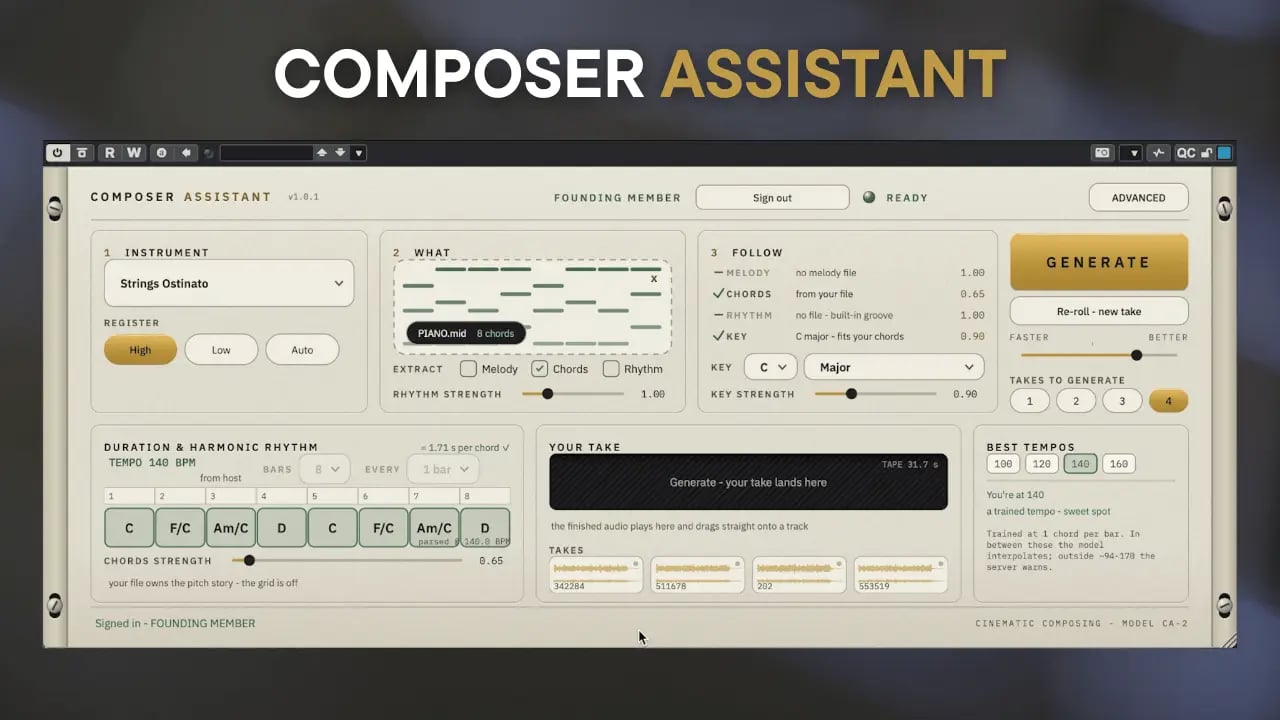
Task: Toggle the unlock padlock icon
Action: click(1207, 153)
